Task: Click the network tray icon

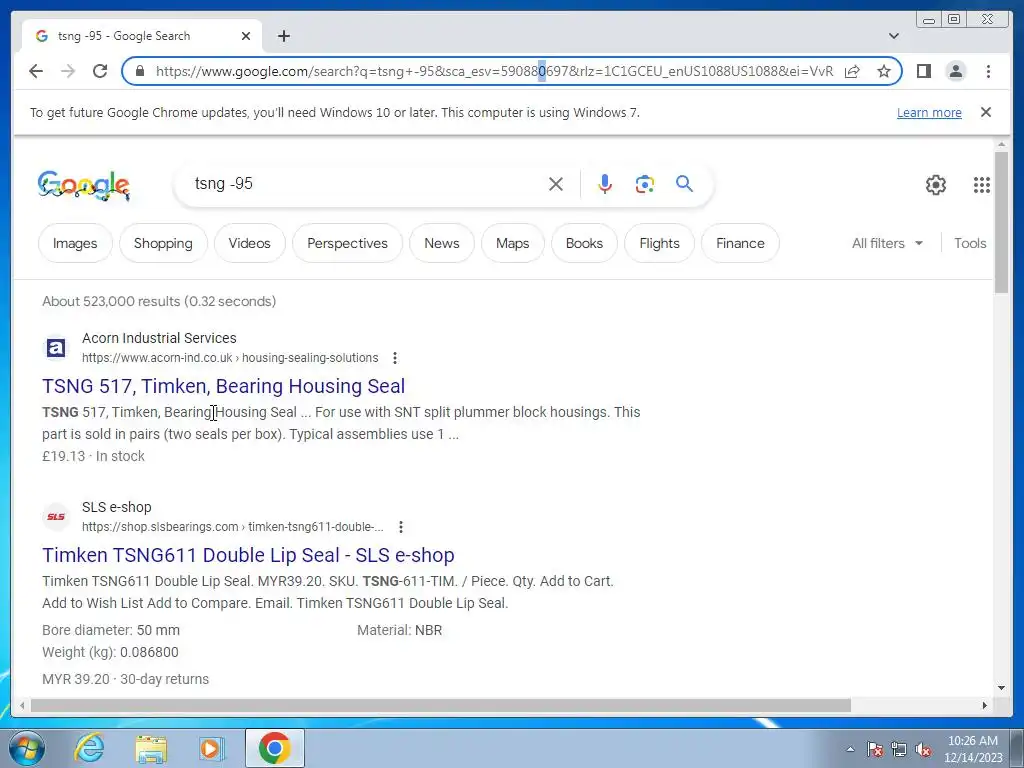Action: tap(899, 749)
